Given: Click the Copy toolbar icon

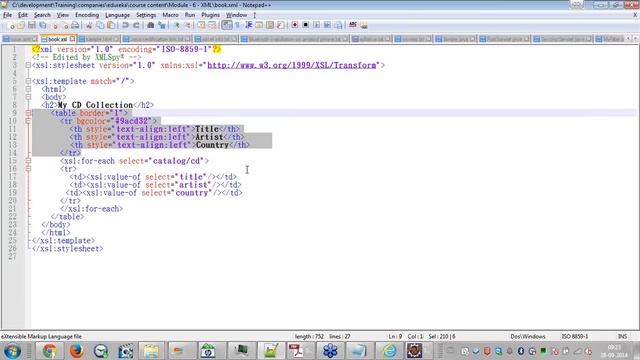Looking at the screenshot, I should tap(100, 25).
